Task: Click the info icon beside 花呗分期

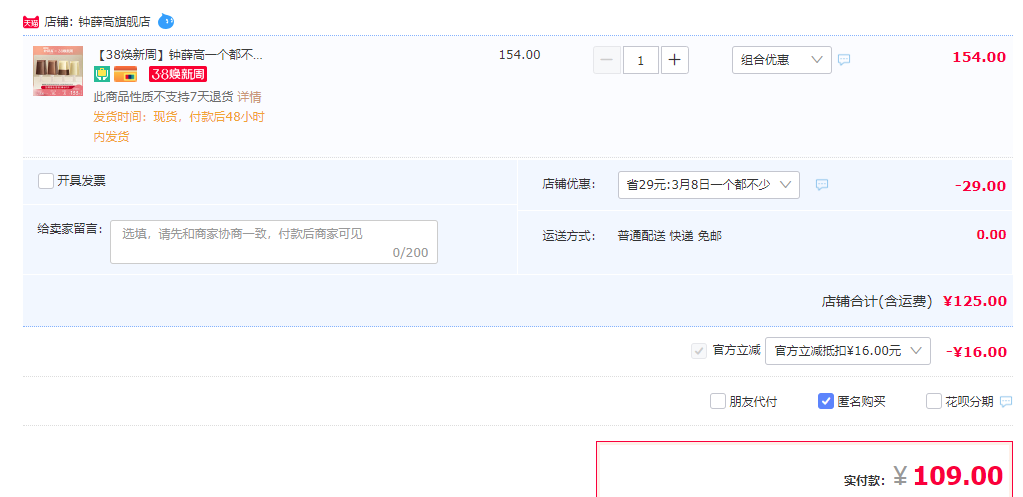Action: click(1006, 401)
